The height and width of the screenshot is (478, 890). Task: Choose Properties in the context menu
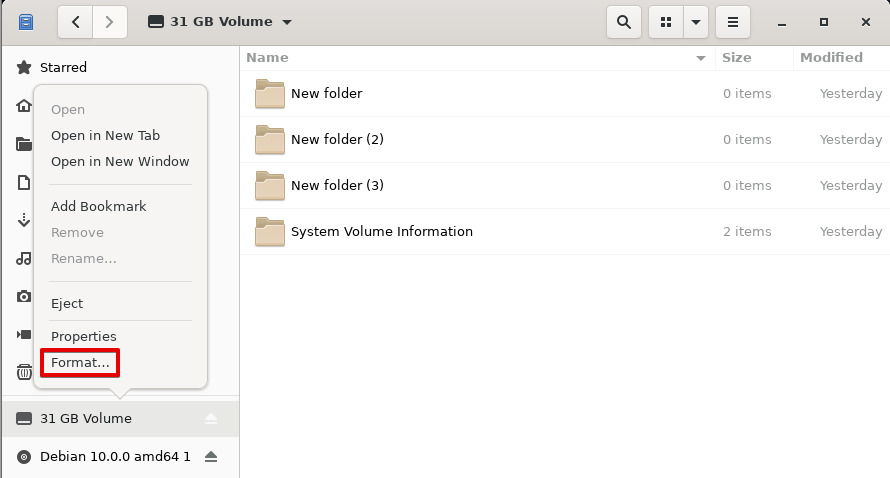84,337
